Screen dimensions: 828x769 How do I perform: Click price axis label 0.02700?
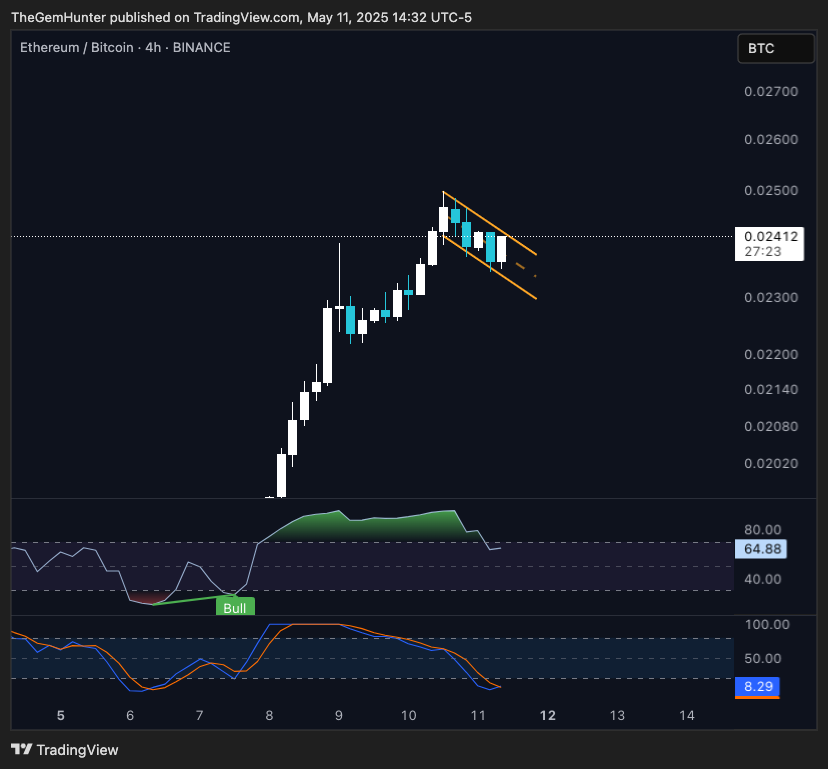(x=771, y=91)
